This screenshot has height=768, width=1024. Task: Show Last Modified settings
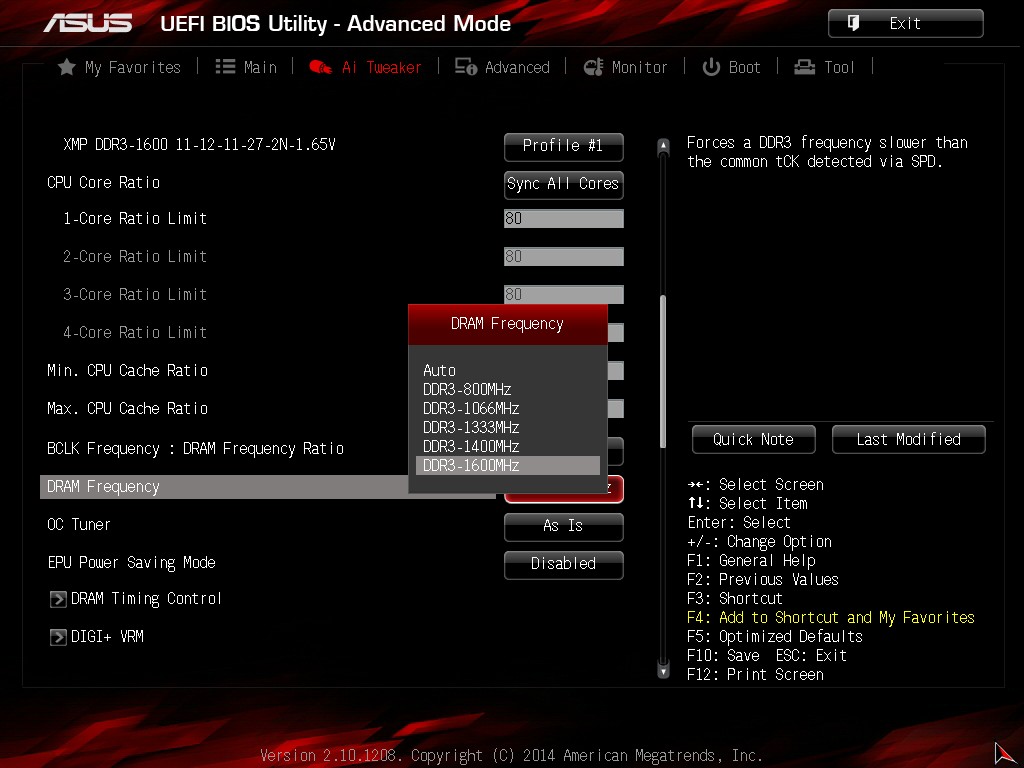pyautogui.click(x=908, y=440)
